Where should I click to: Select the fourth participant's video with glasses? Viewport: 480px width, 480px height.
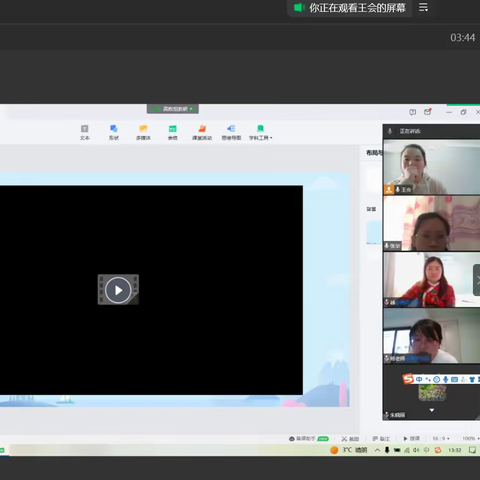(x=432, y=336)
